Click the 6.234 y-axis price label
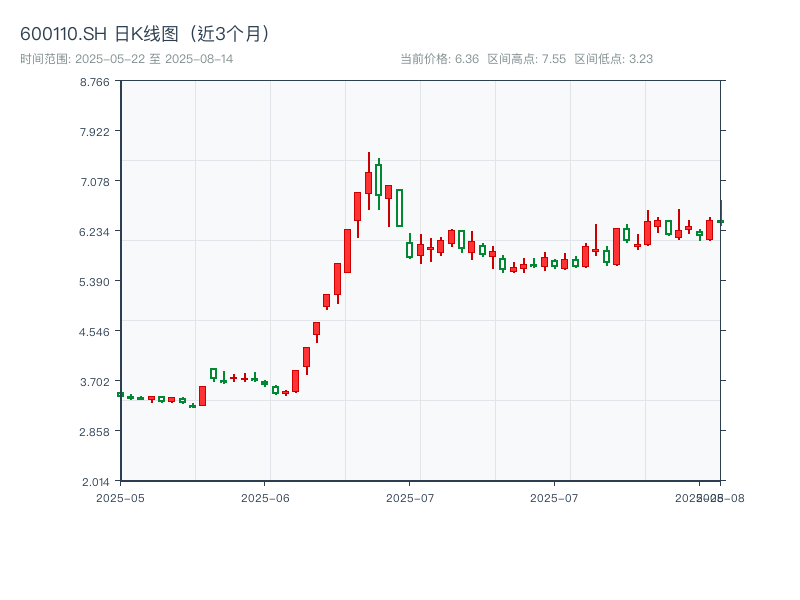 coord(97,233)
